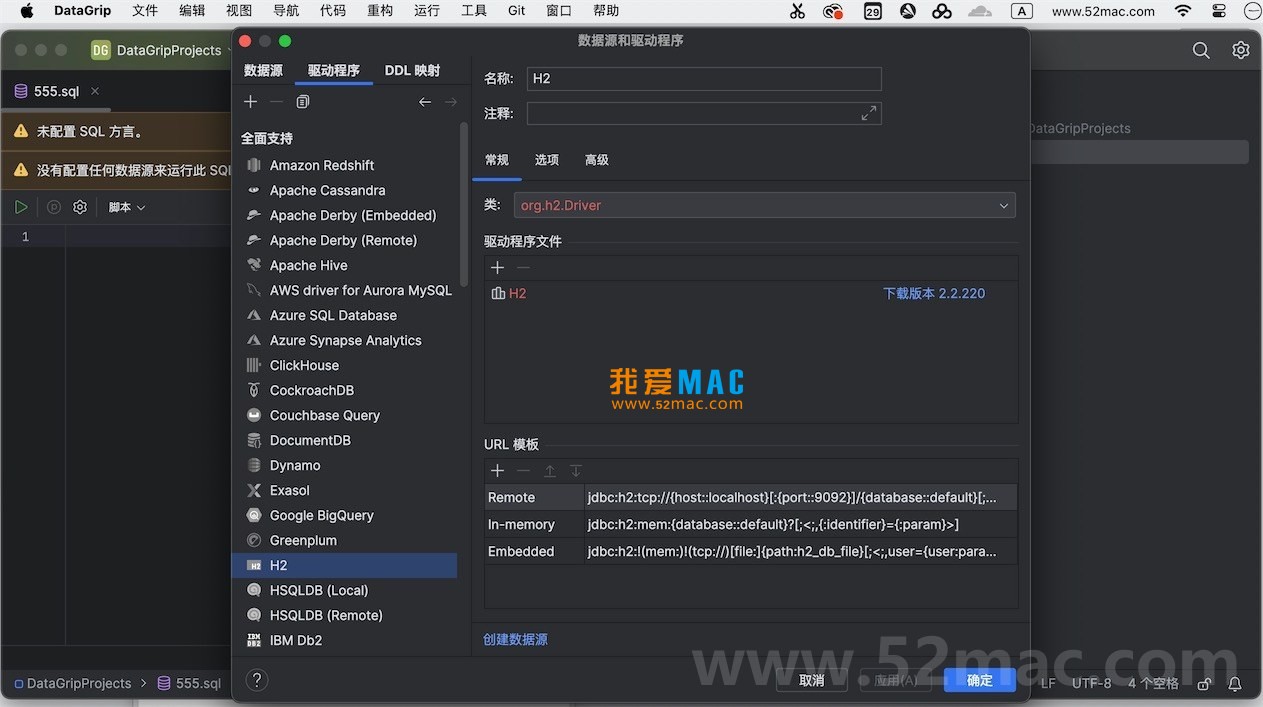1263x707 pixels.
Task: Switch input source via the A icon
Action: coord(1022,11)
